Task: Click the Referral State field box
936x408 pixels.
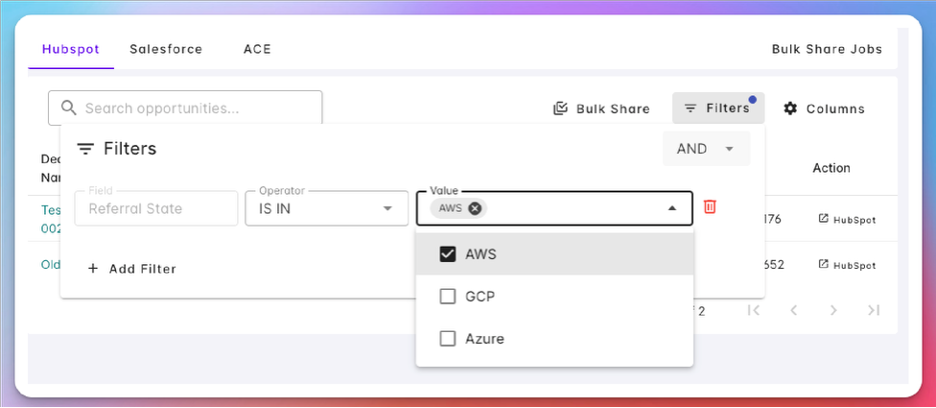Action: (x=156, y=208)
